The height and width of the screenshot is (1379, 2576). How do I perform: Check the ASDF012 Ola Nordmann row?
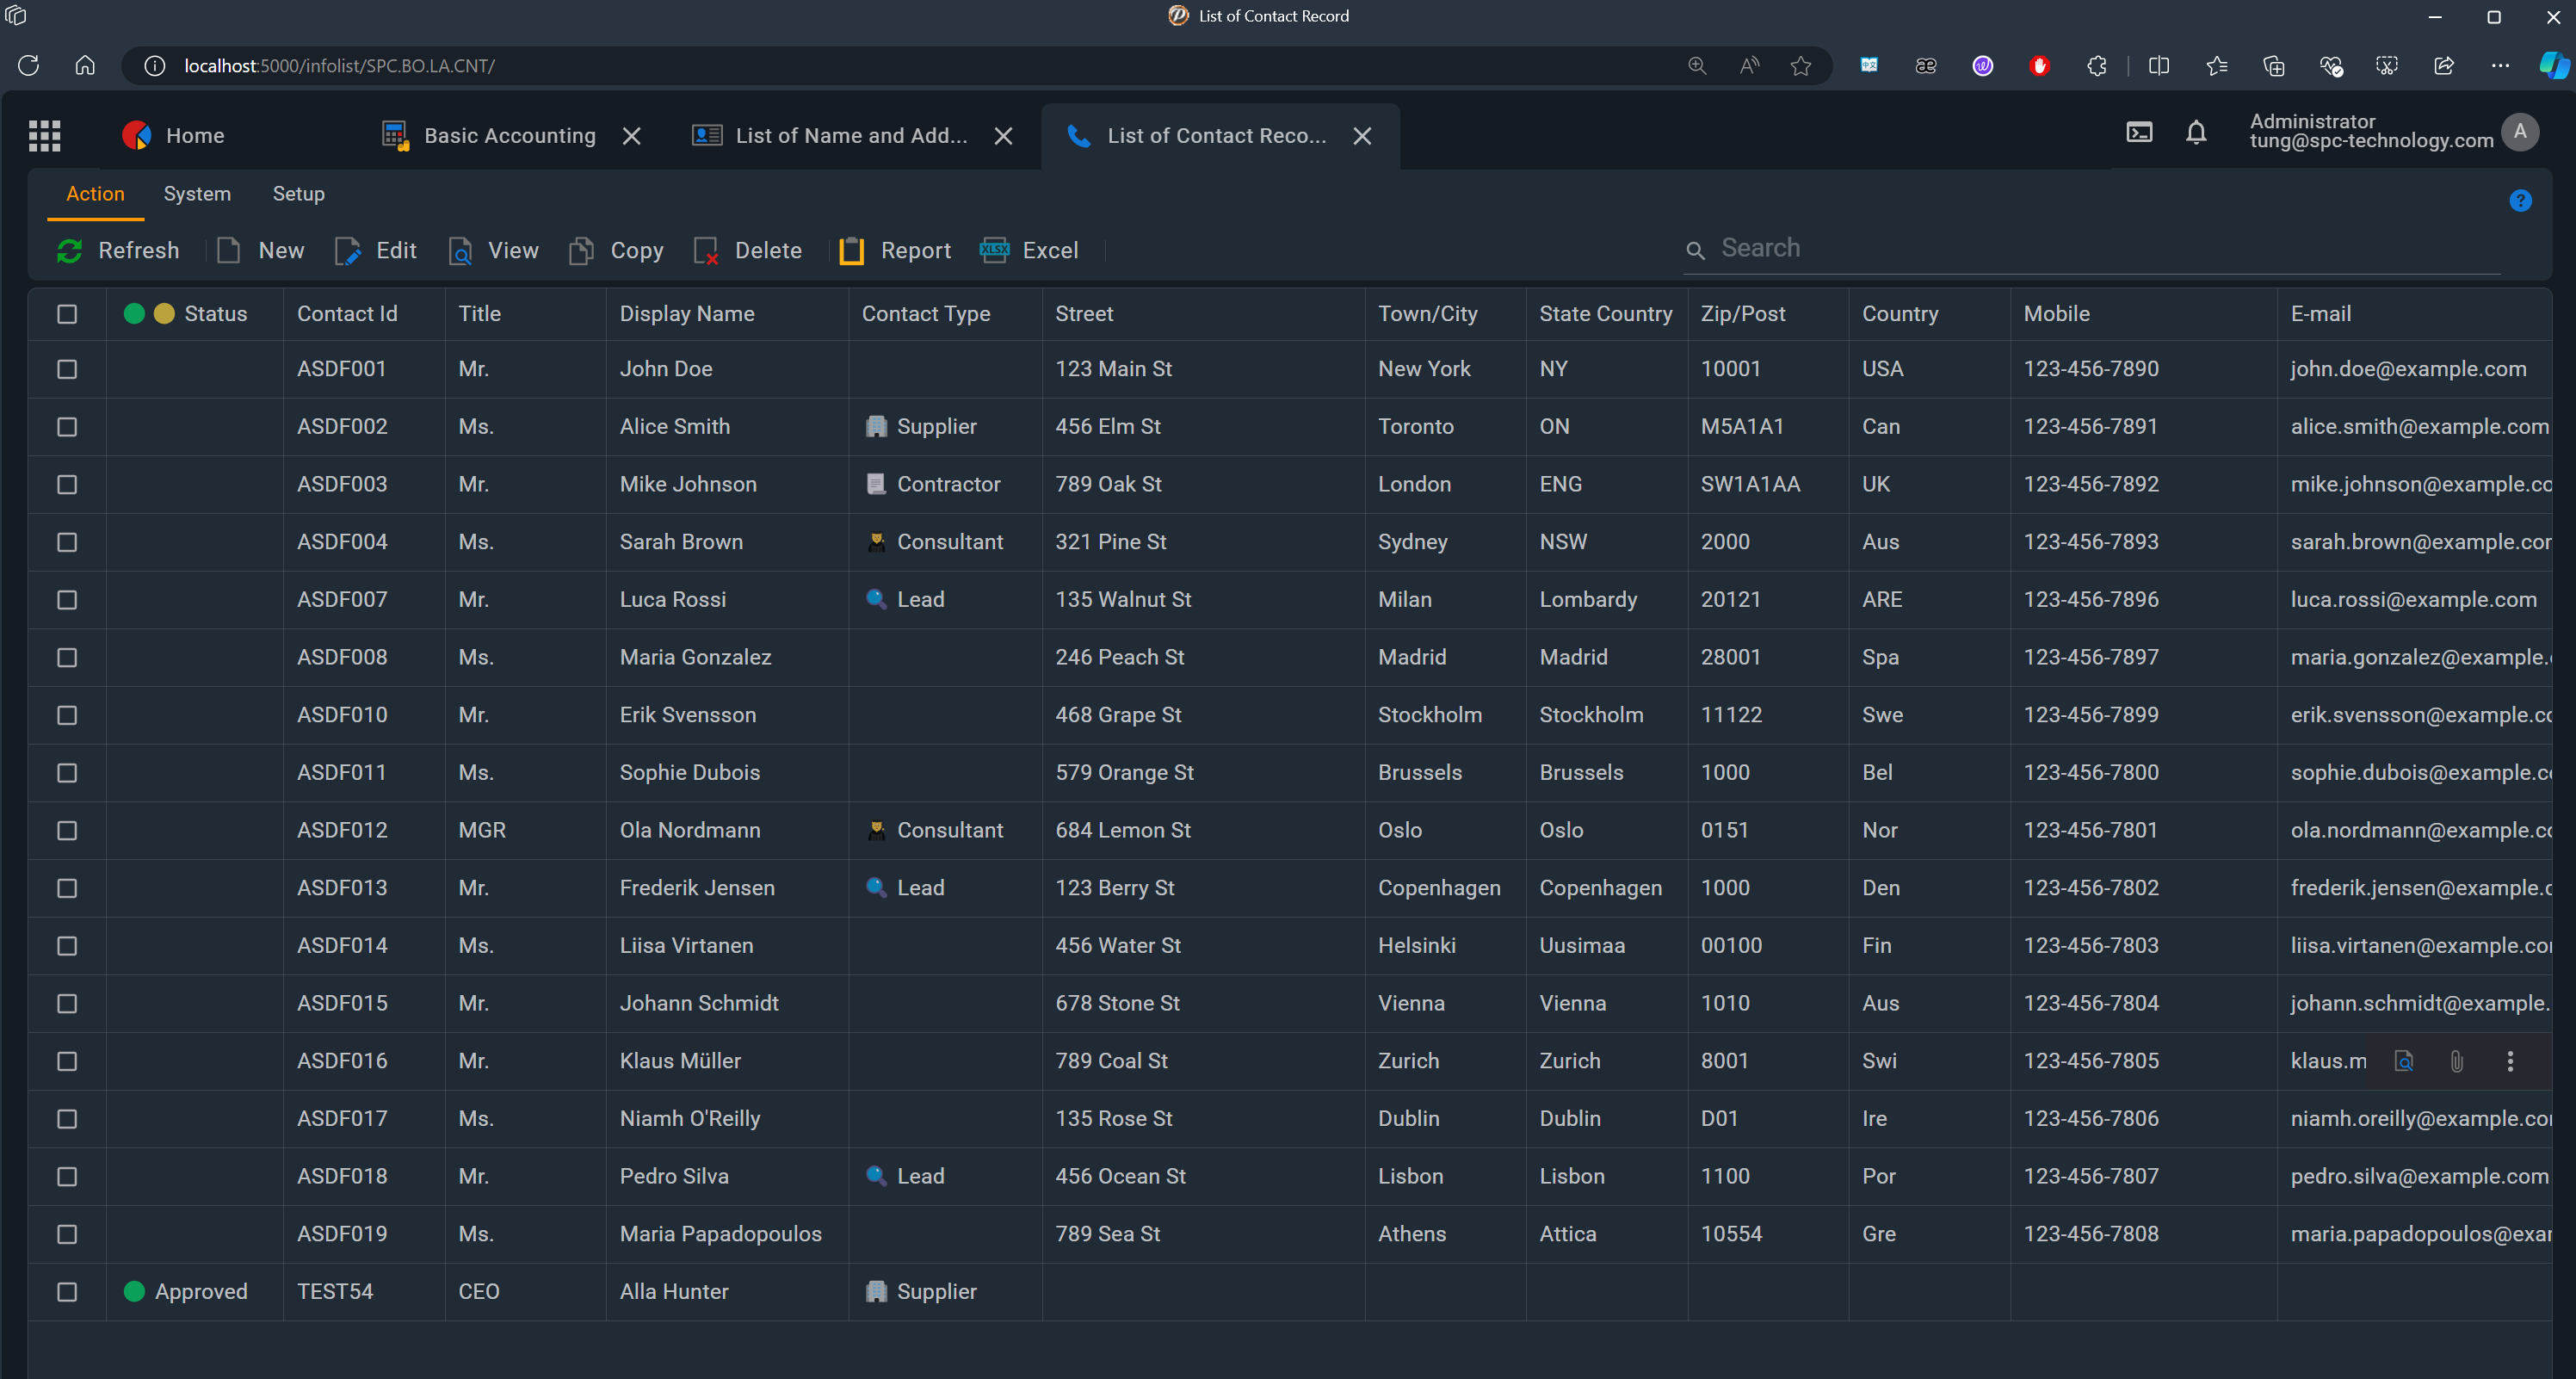tap(67, 831)
